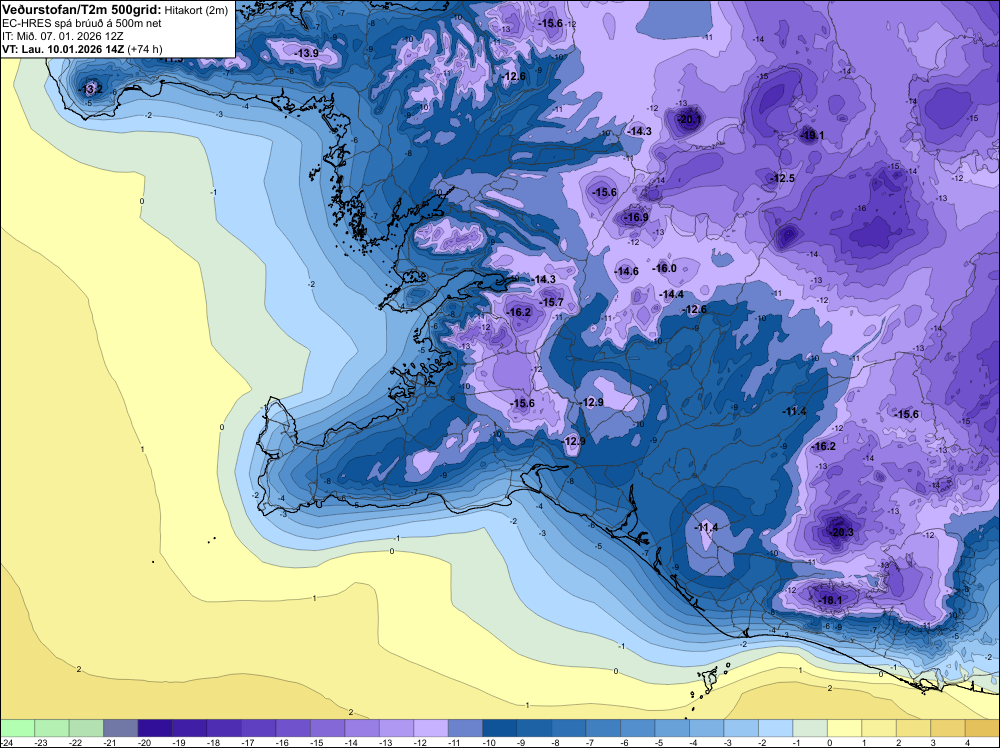
Task: Click the legend swatch labeled -21
Action: click(121, 728)
